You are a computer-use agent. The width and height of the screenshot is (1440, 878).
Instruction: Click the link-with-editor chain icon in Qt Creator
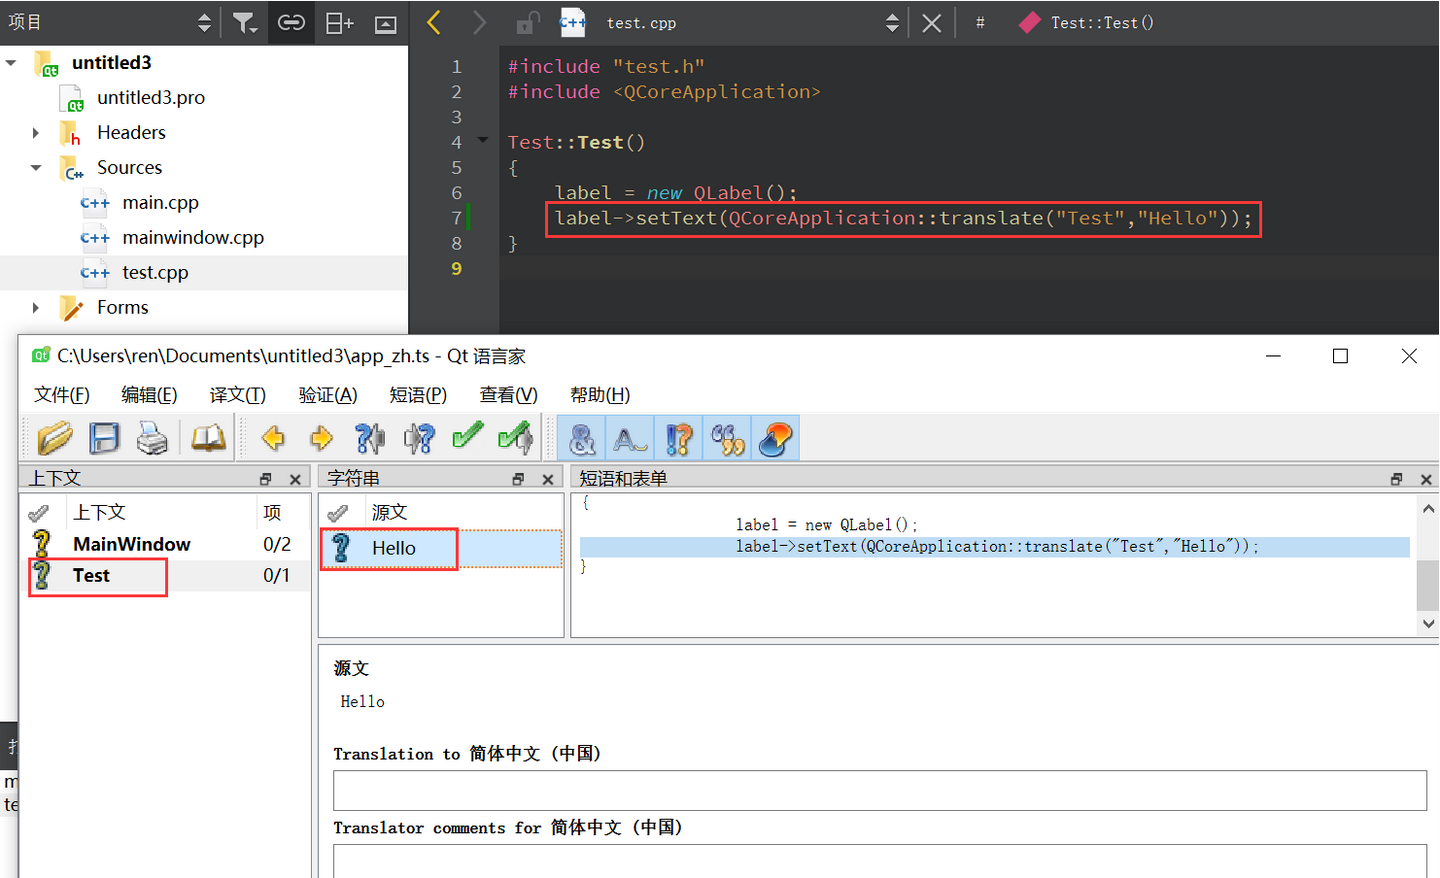pos(290,22)
